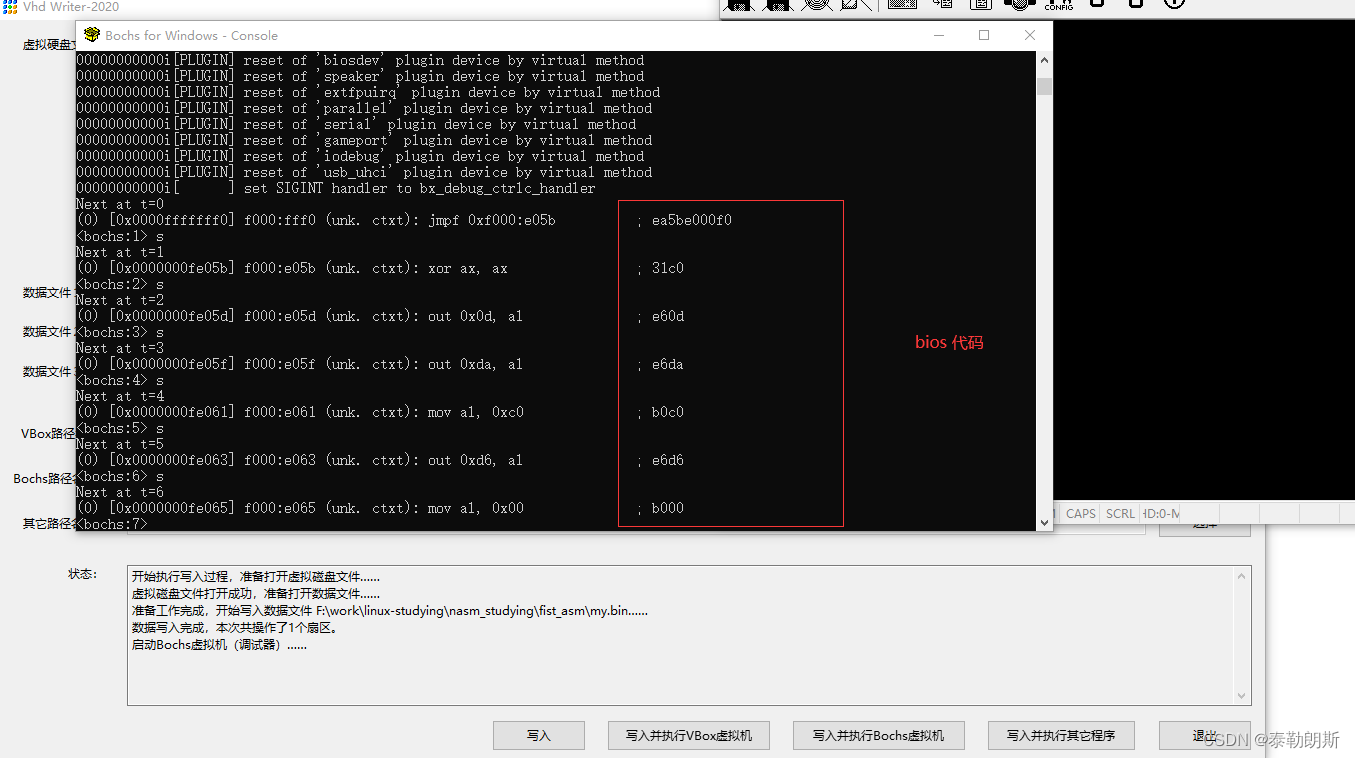This screenshot has height=758, width=1355.
Task: Click the status log scrollbar up arrow
Action: click(x=1243, y=576)
